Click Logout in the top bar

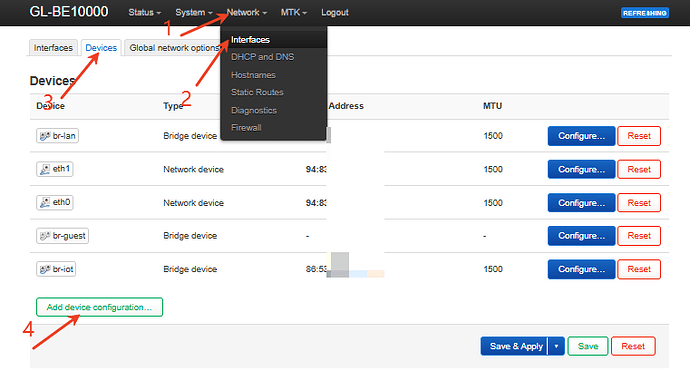pos(334,13)
